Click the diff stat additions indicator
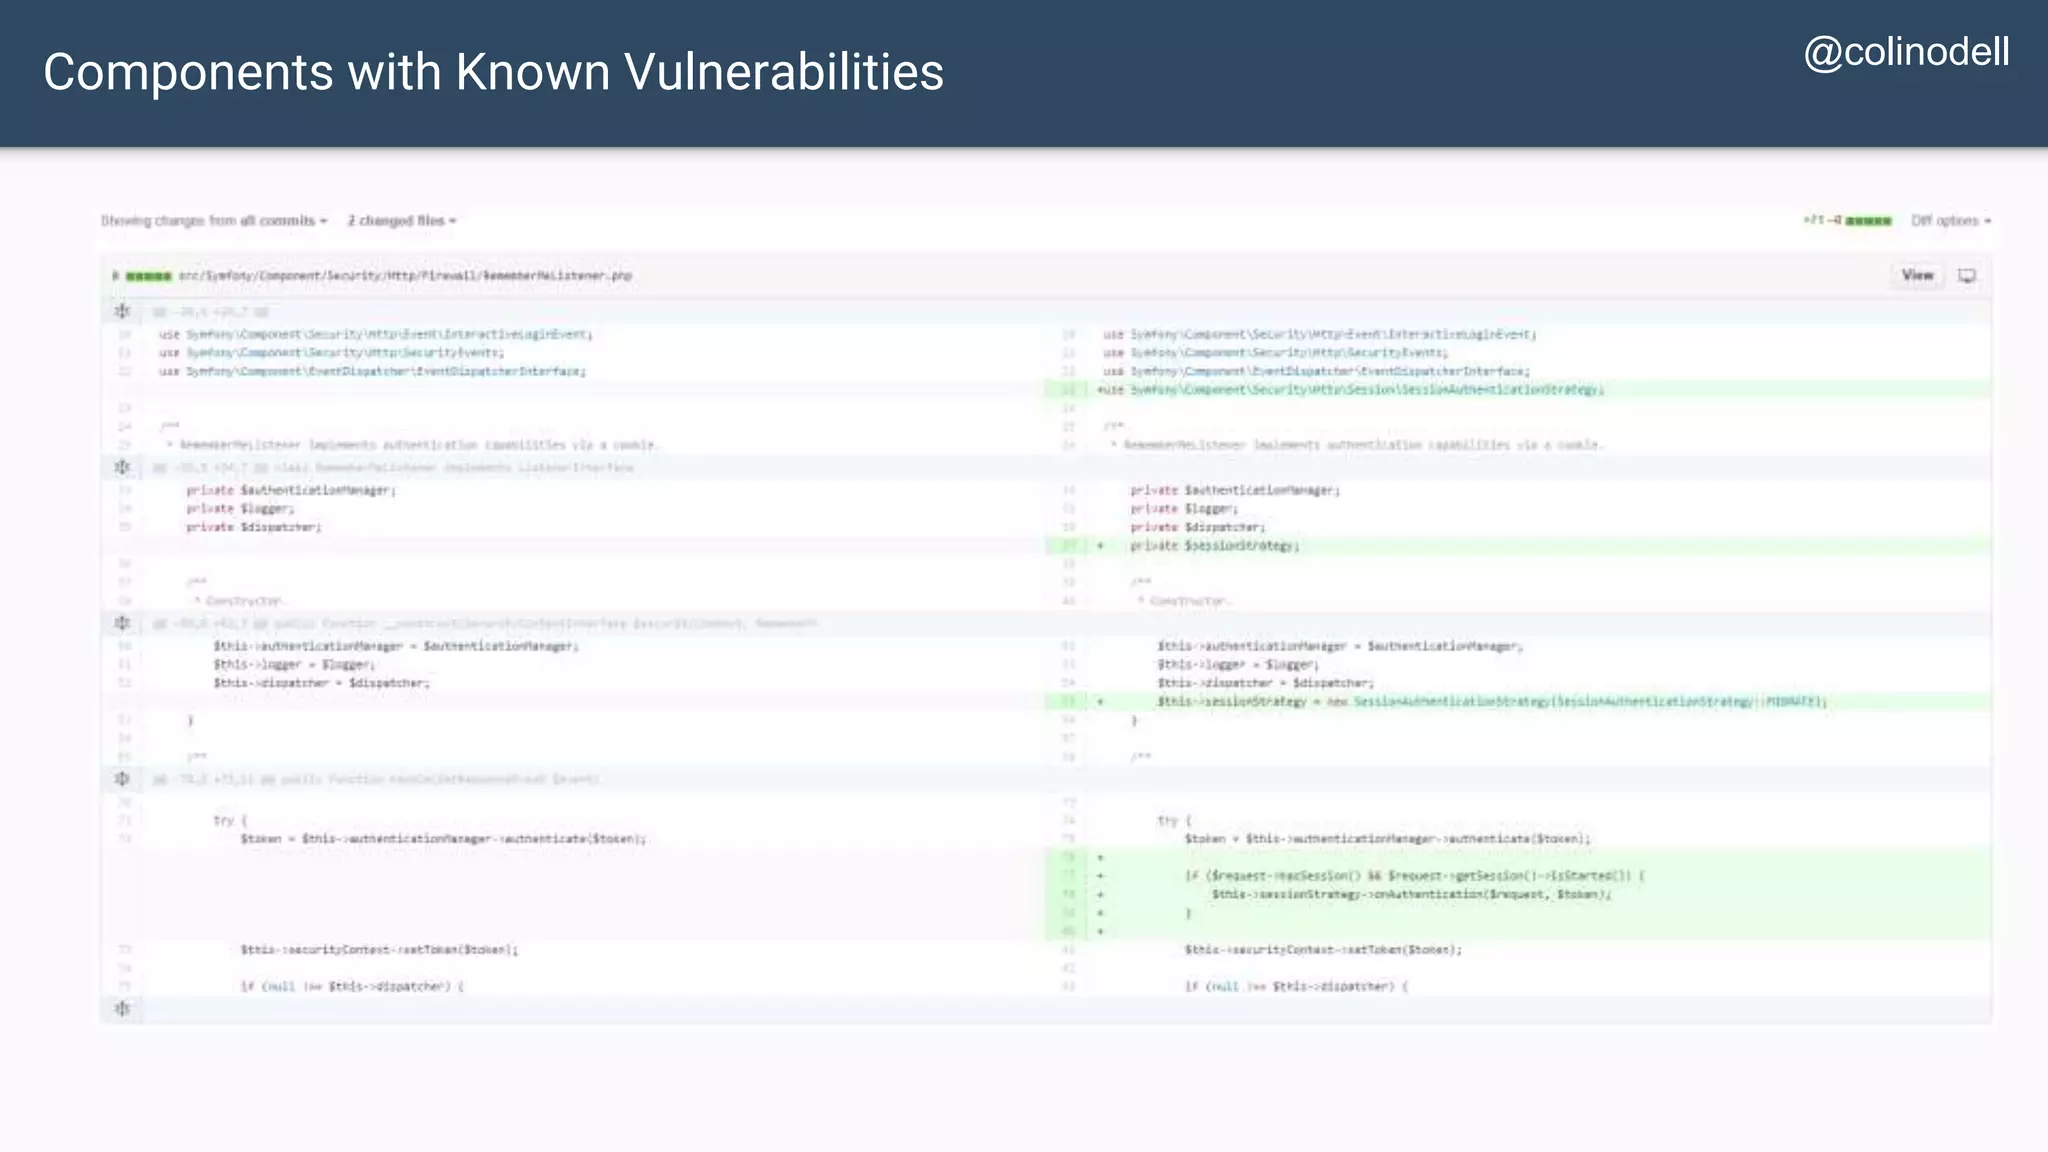Screen dimensions: 2048x1152 (1848, 221)
